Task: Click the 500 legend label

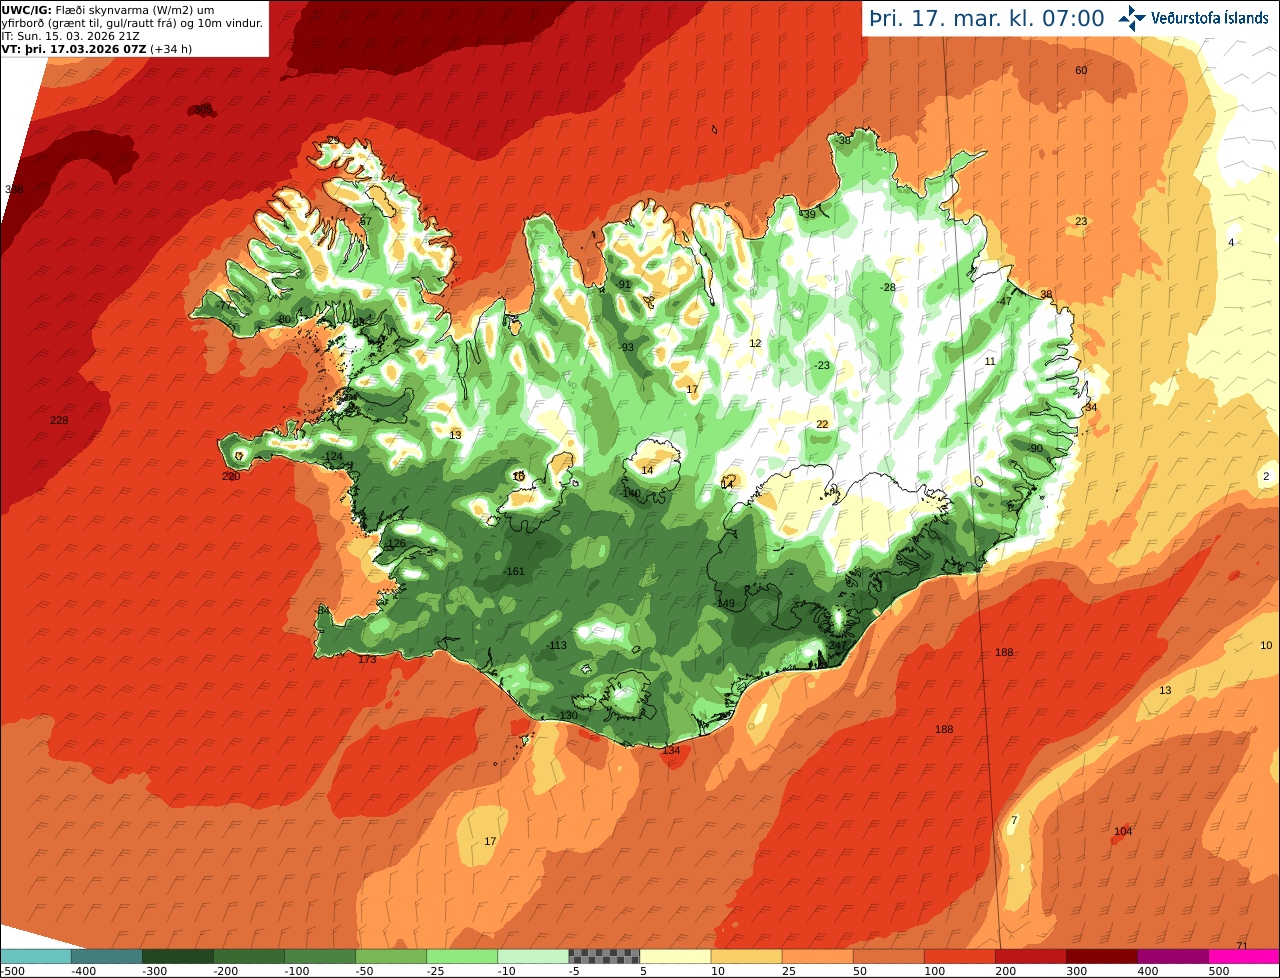Action: pos(1219,971)
